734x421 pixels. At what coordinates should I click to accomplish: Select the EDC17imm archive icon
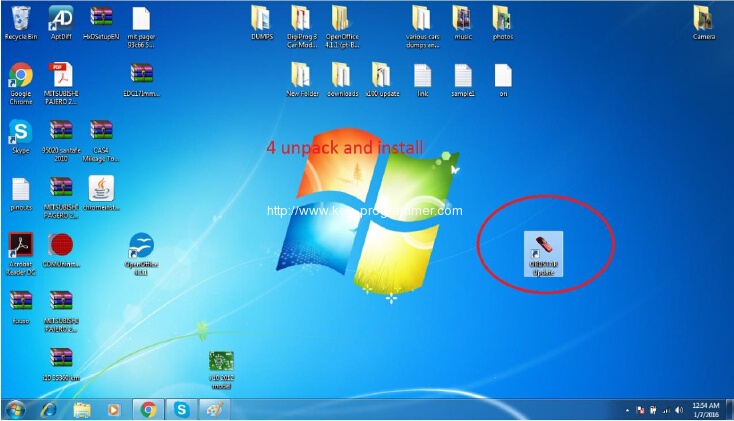click(141, 80)
